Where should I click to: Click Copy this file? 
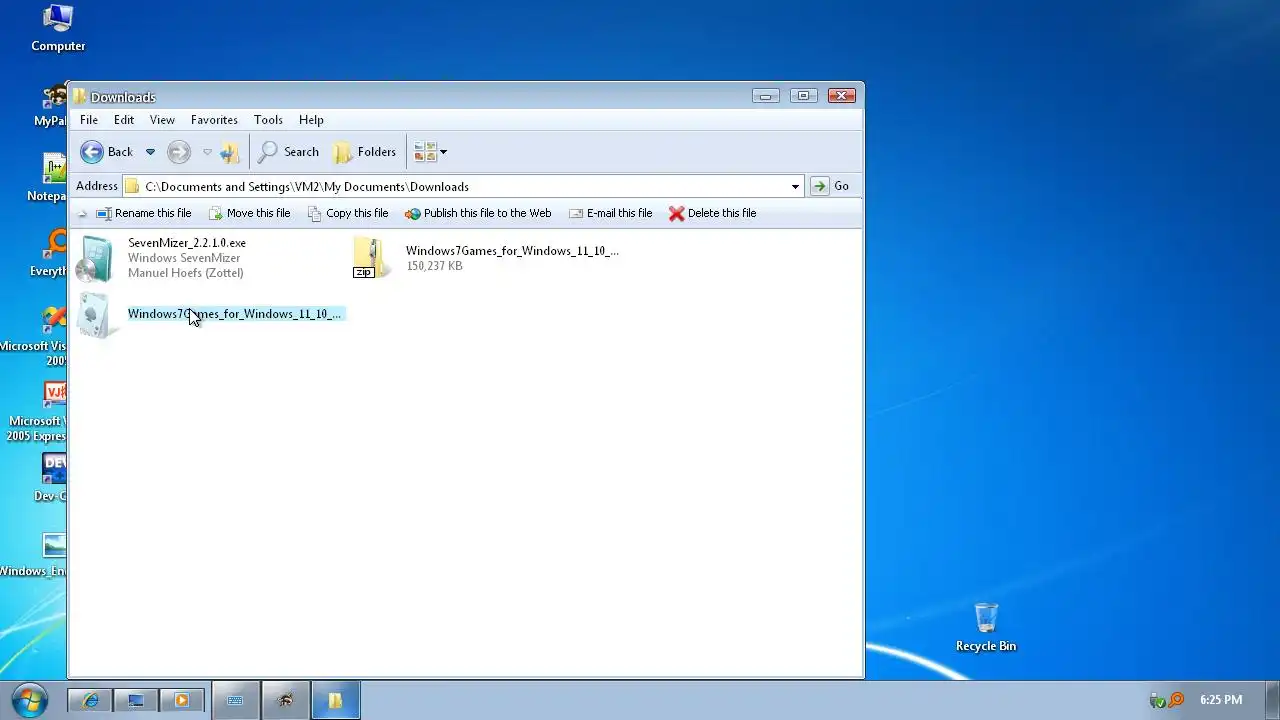tap(348, 213)
